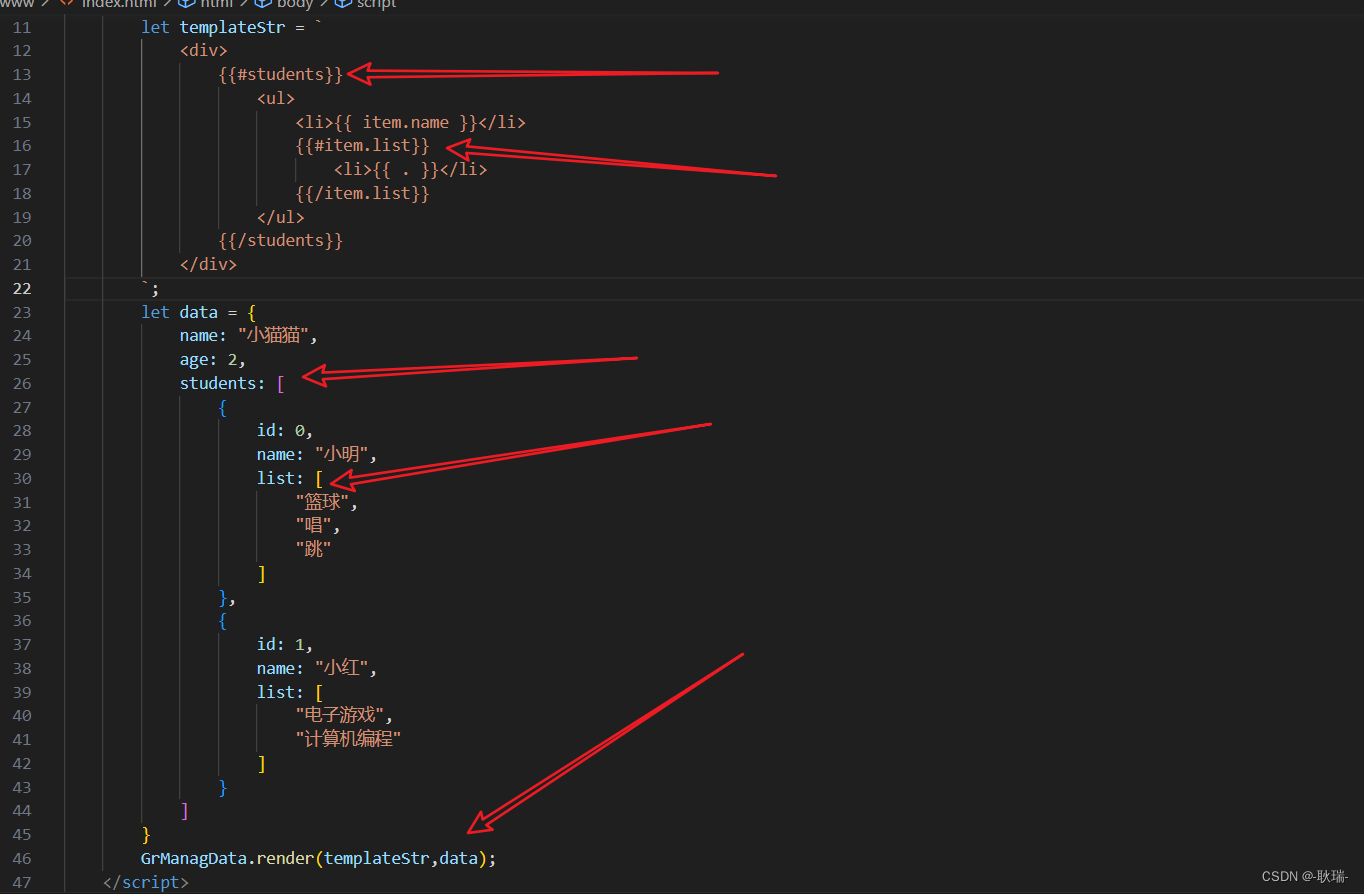Click the id: 1 property
Viewport: 1364px width, 894px height.
(x=285, y=645)
